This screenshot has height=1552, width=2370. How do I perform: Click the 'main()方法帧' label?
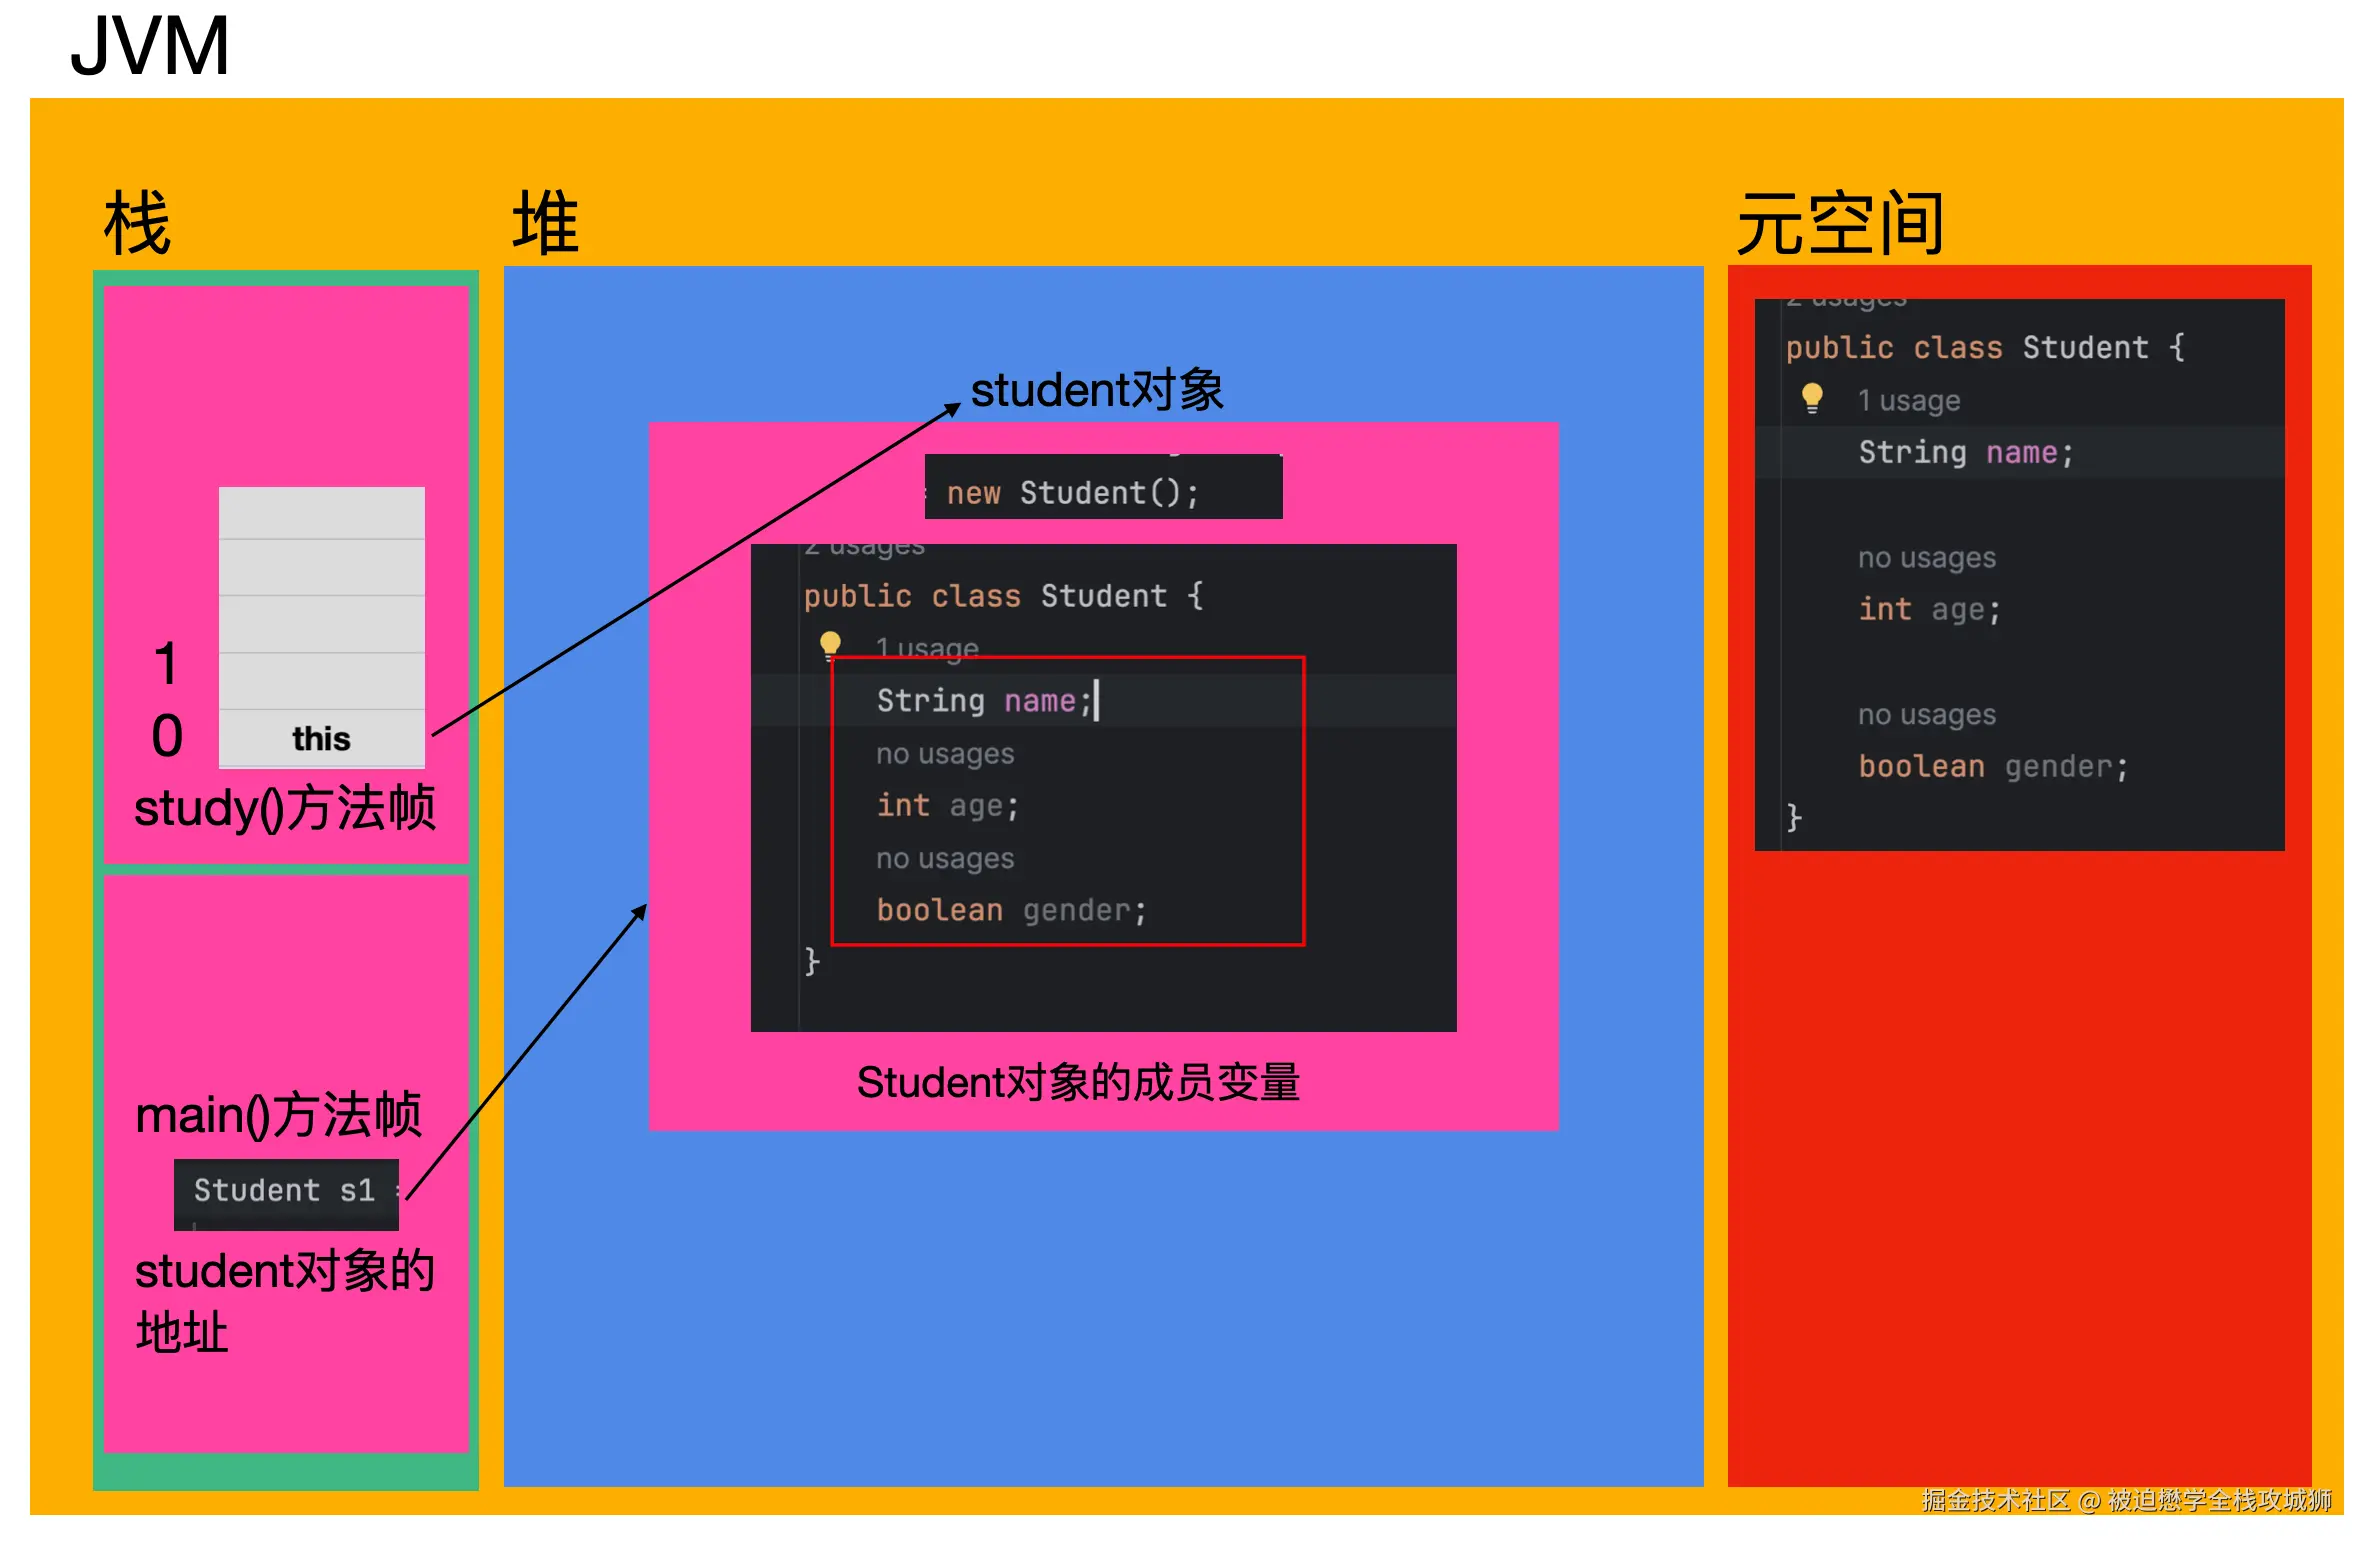tap(279, 1114)
